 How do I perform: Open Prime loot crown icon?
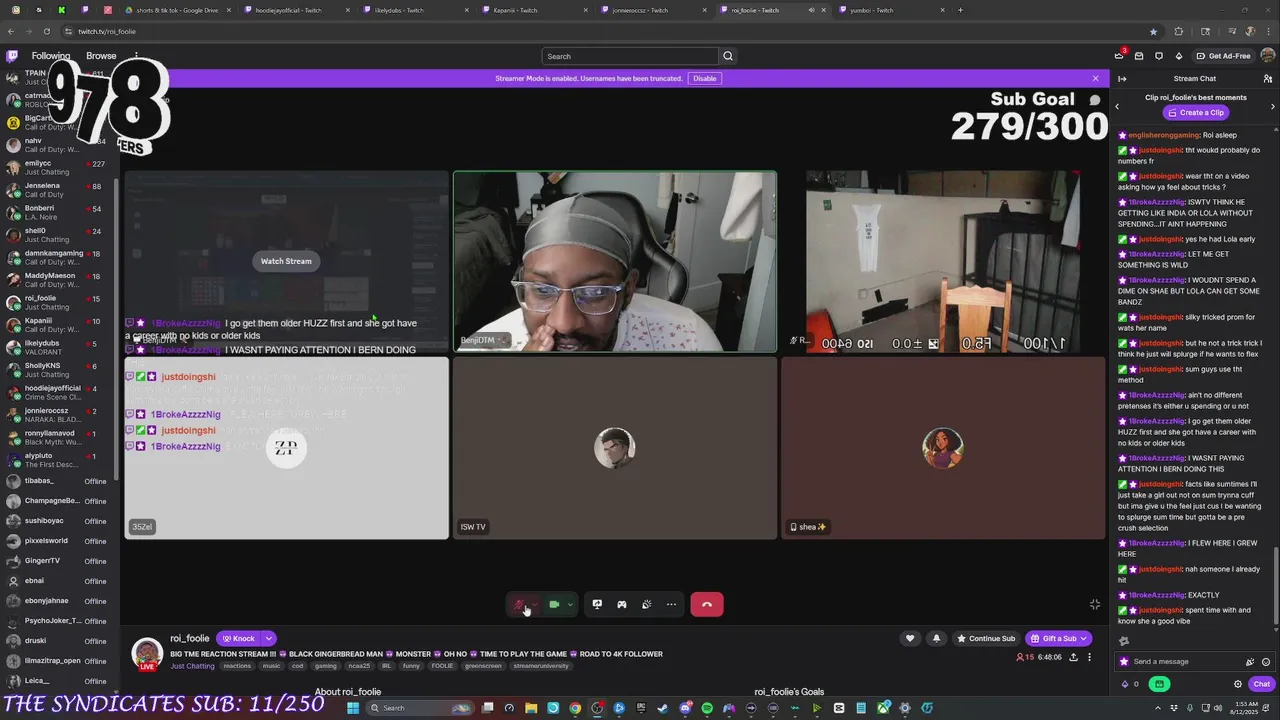[x=1119, y=56]
